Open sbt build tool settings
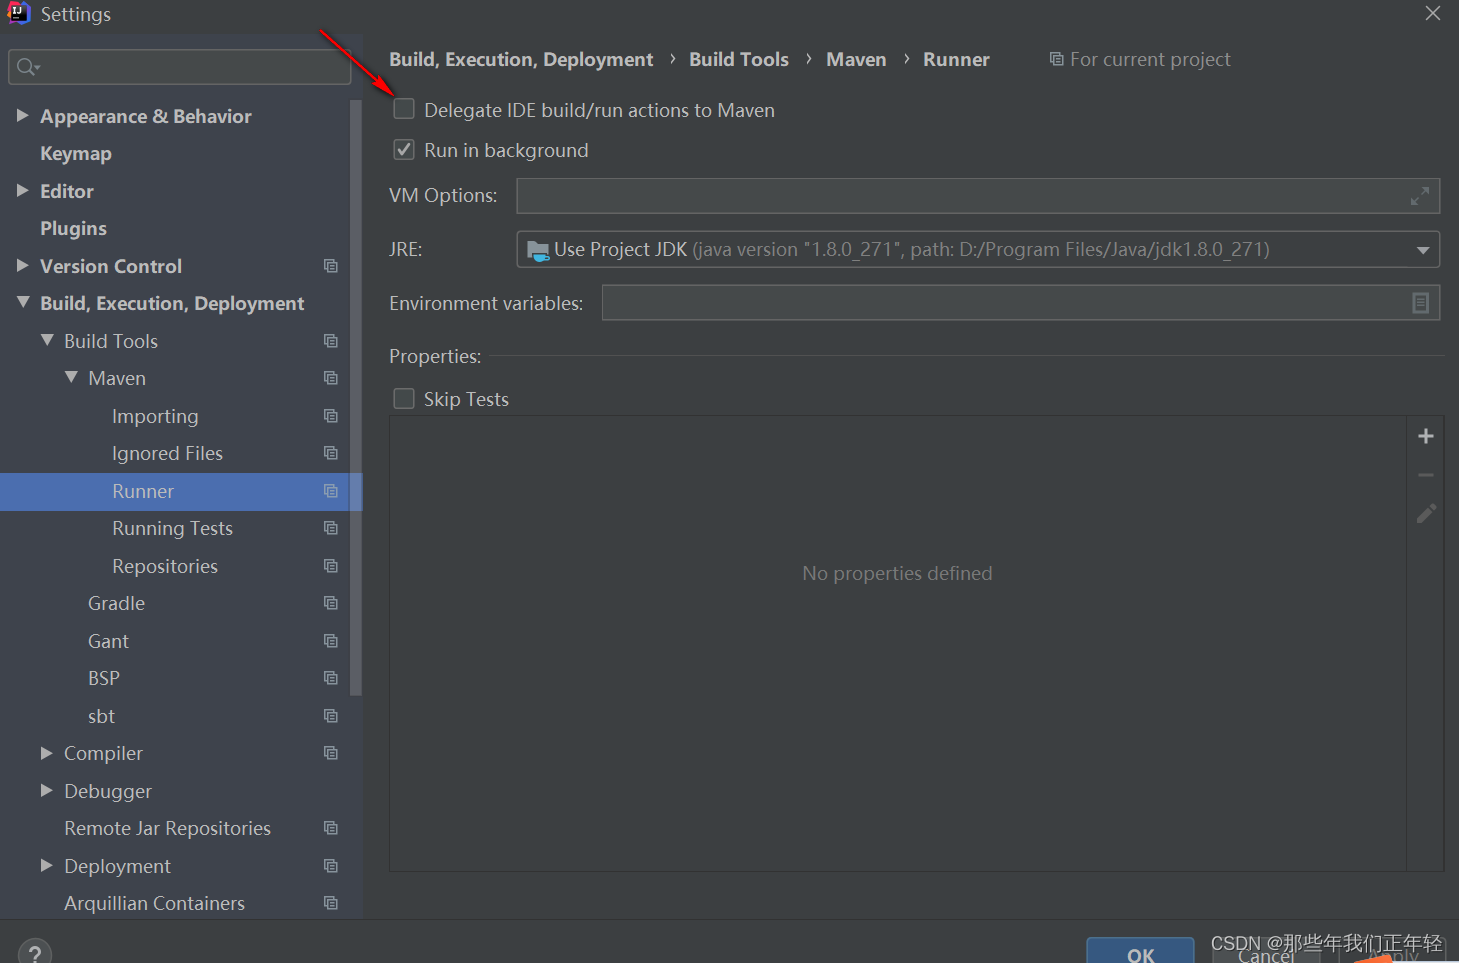The image size is (1459, 963). [101, 716]
